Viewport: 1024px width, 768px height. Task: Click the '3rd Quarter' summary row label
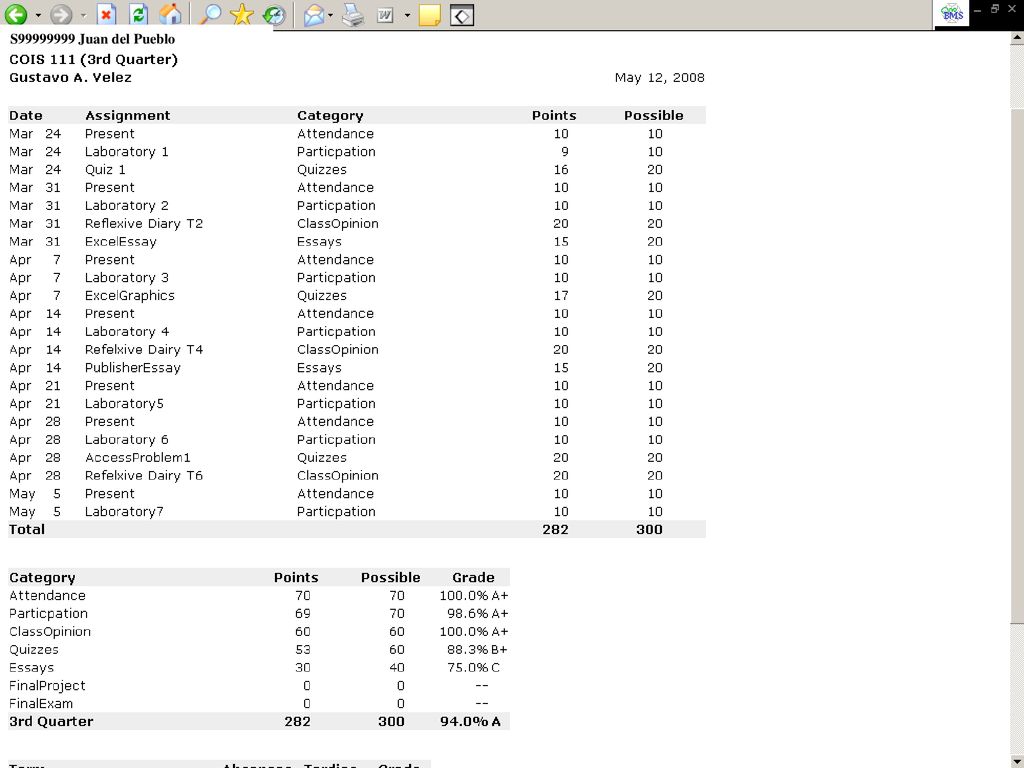point(51,722)
